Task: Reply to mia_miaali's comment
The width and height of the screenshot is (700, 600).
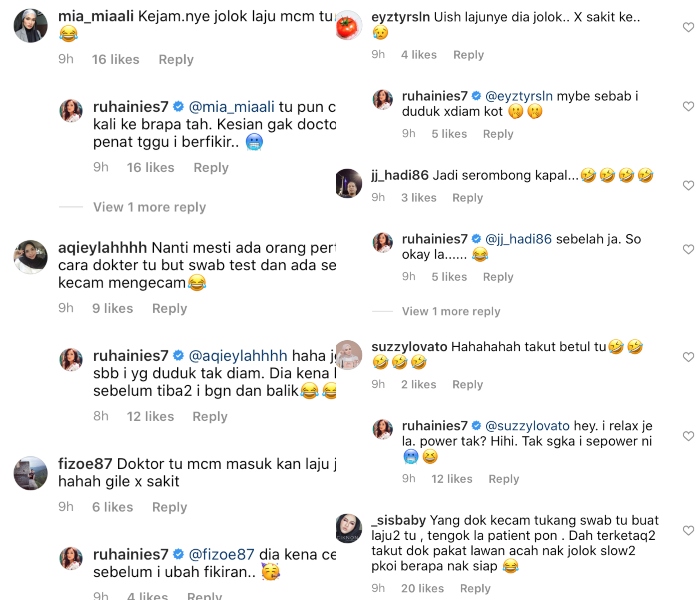Action: click(176, 59)
